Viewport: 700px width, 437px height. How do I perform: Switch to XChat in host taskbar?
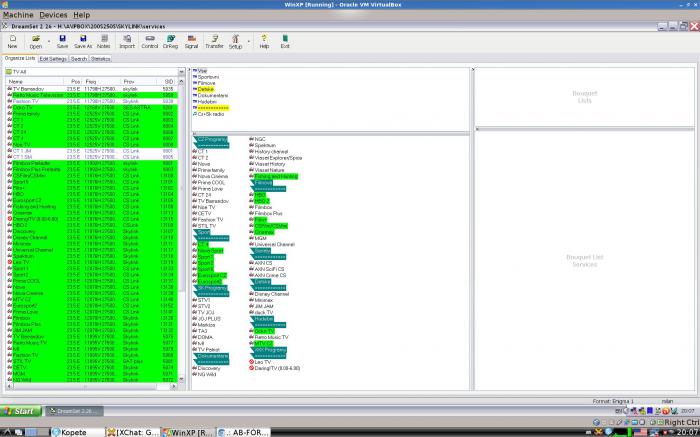tap(133, 432)
